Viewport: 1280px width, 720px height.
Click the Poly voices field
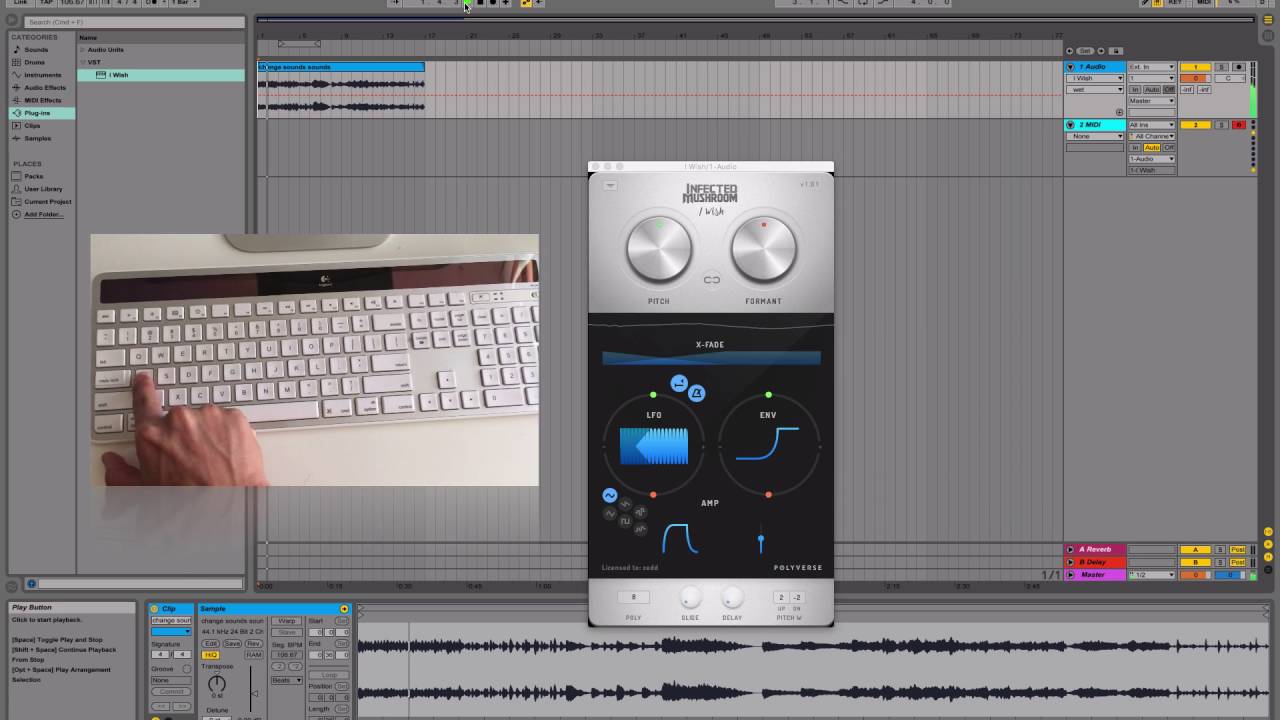(633, 597)
